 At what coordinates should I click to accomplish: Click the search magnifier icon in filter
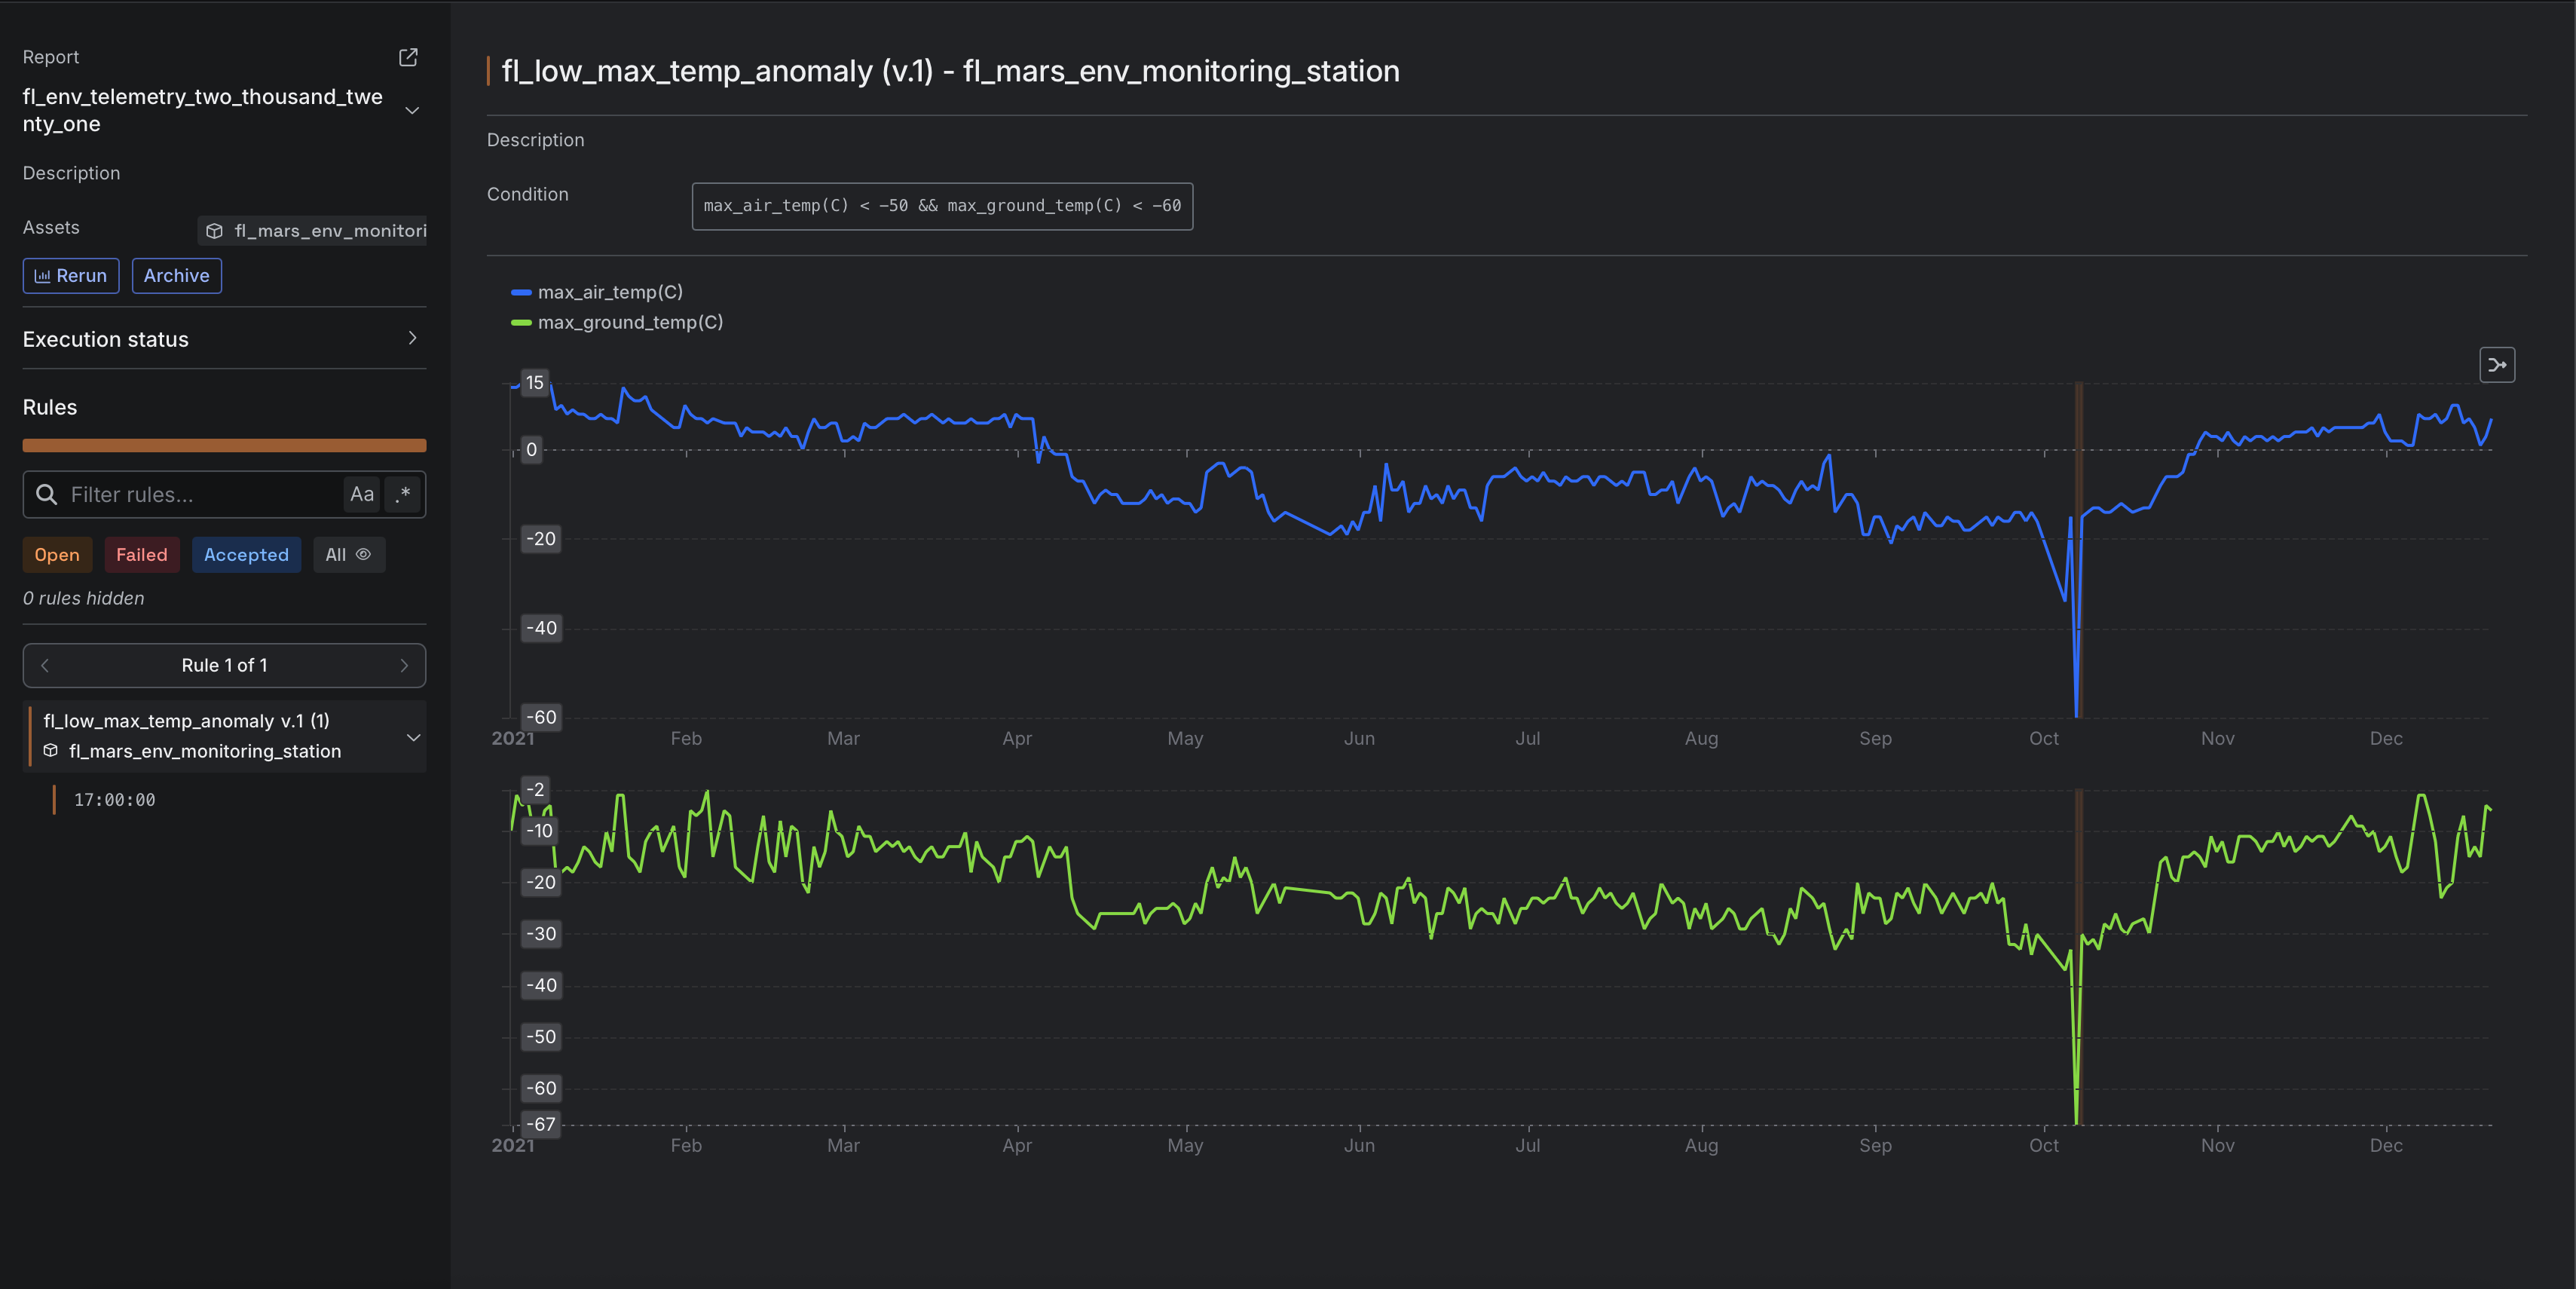pyautogui.click(x=46, y=494)
